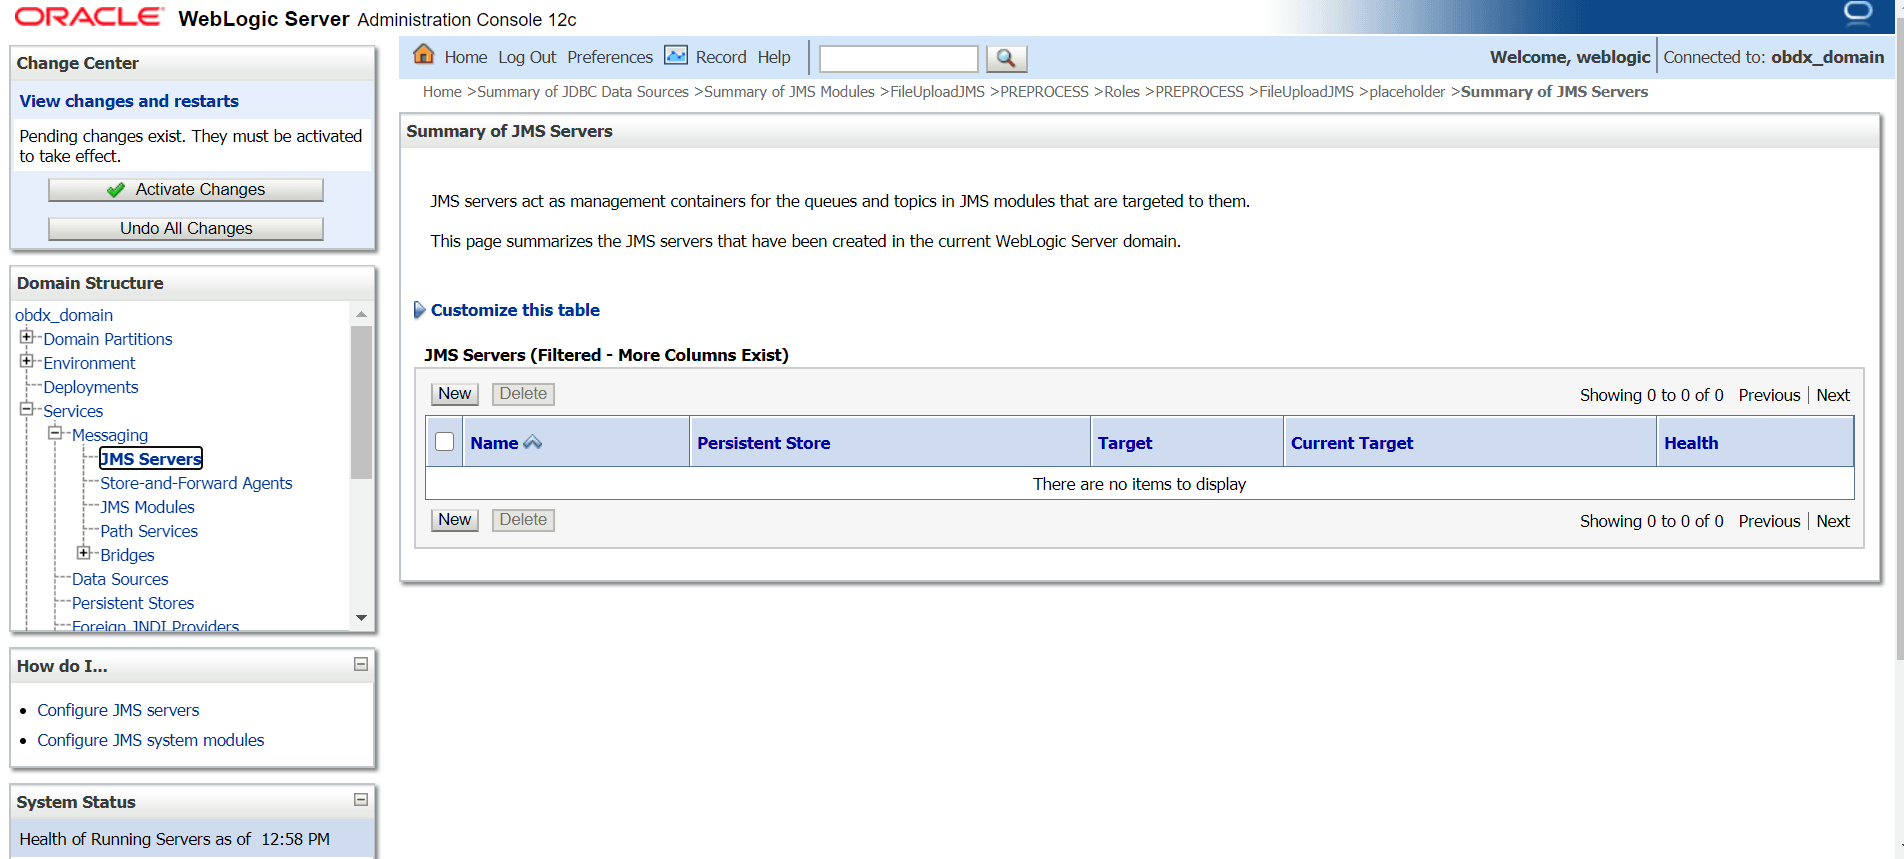This screenshot has width=1904, height=859.
Task: Click the Roles breadcrumb link
Action: 1122,92
